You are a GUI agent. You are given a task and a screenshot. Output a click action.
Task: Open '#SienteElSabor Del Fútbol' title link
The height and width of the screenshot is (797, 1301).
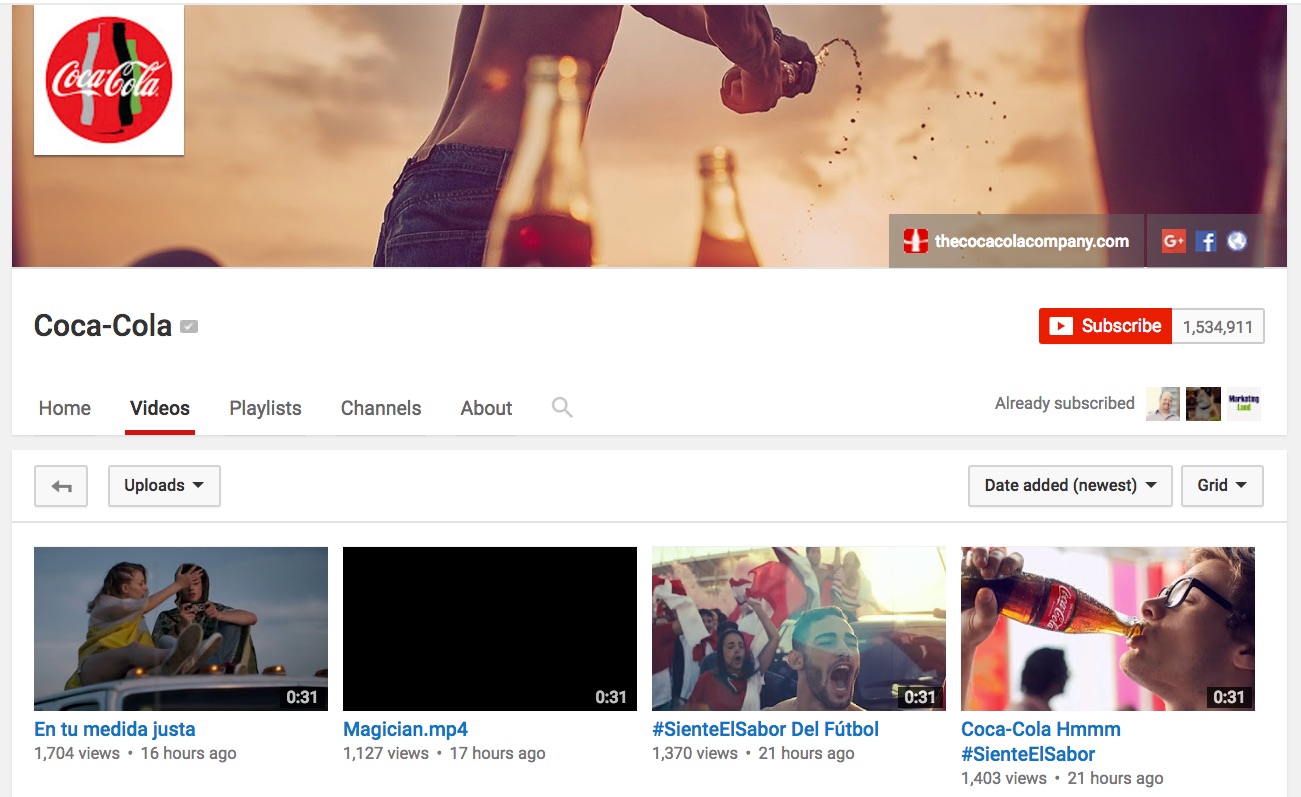(x=766, y=729)
